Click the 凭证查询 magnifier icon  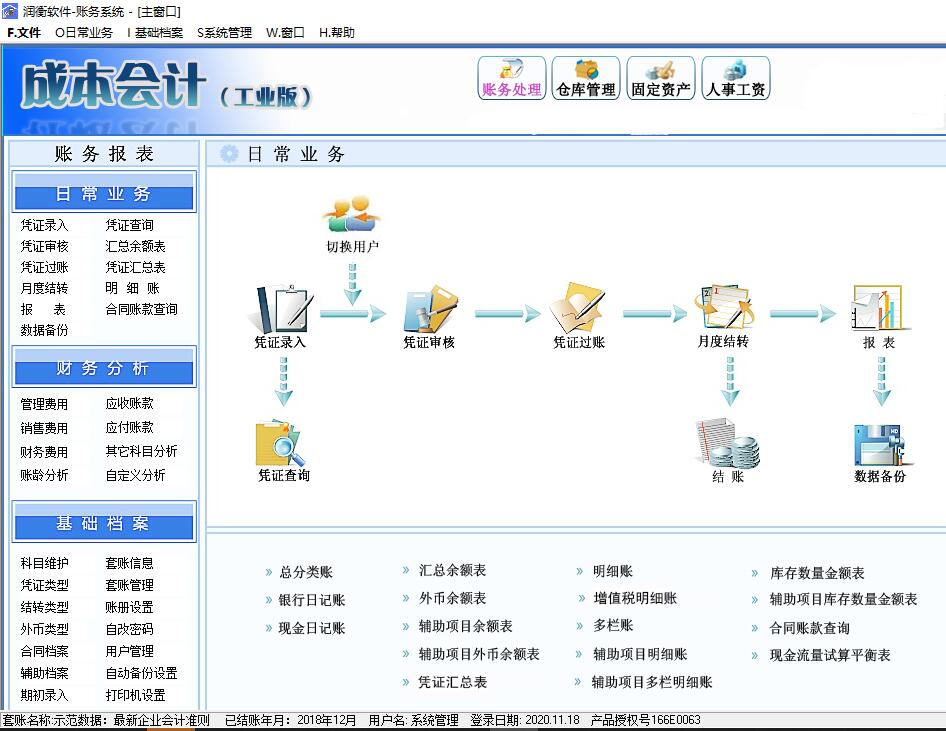click(x=281, y=443)
